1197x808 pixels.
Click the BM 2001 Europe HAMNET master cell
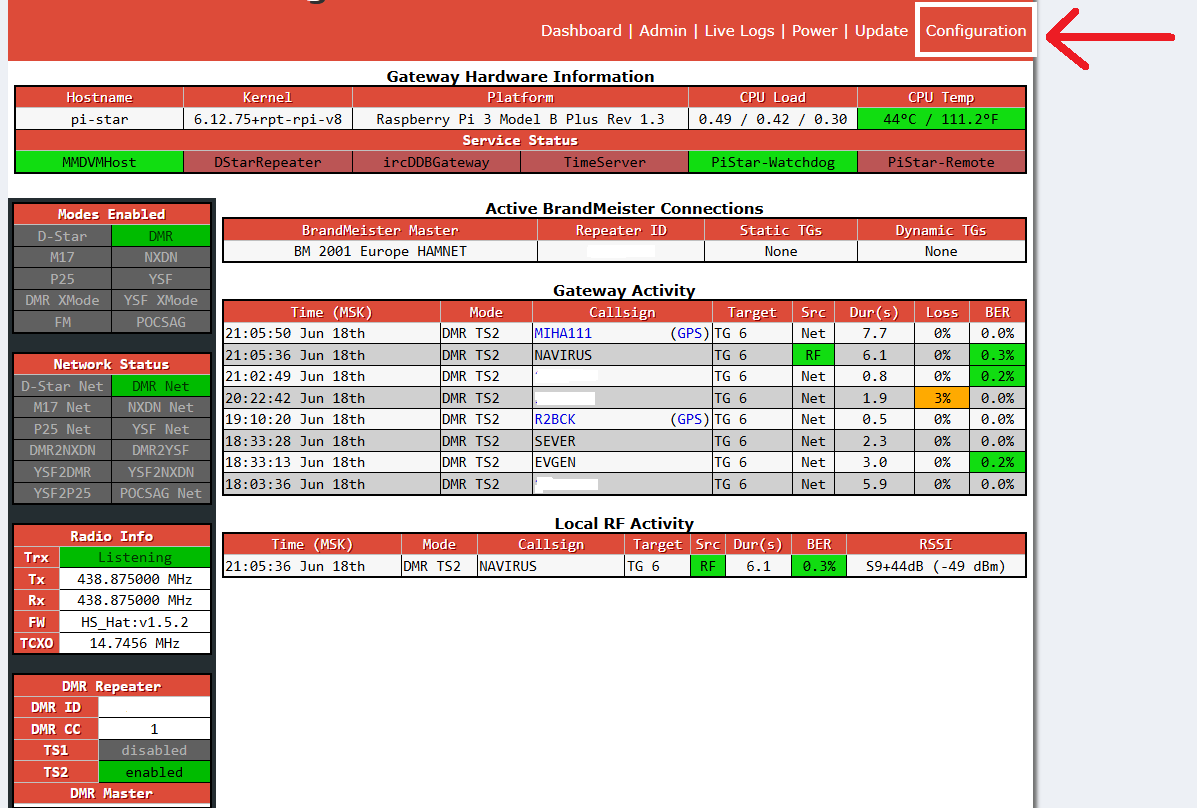tap(380, 251)
